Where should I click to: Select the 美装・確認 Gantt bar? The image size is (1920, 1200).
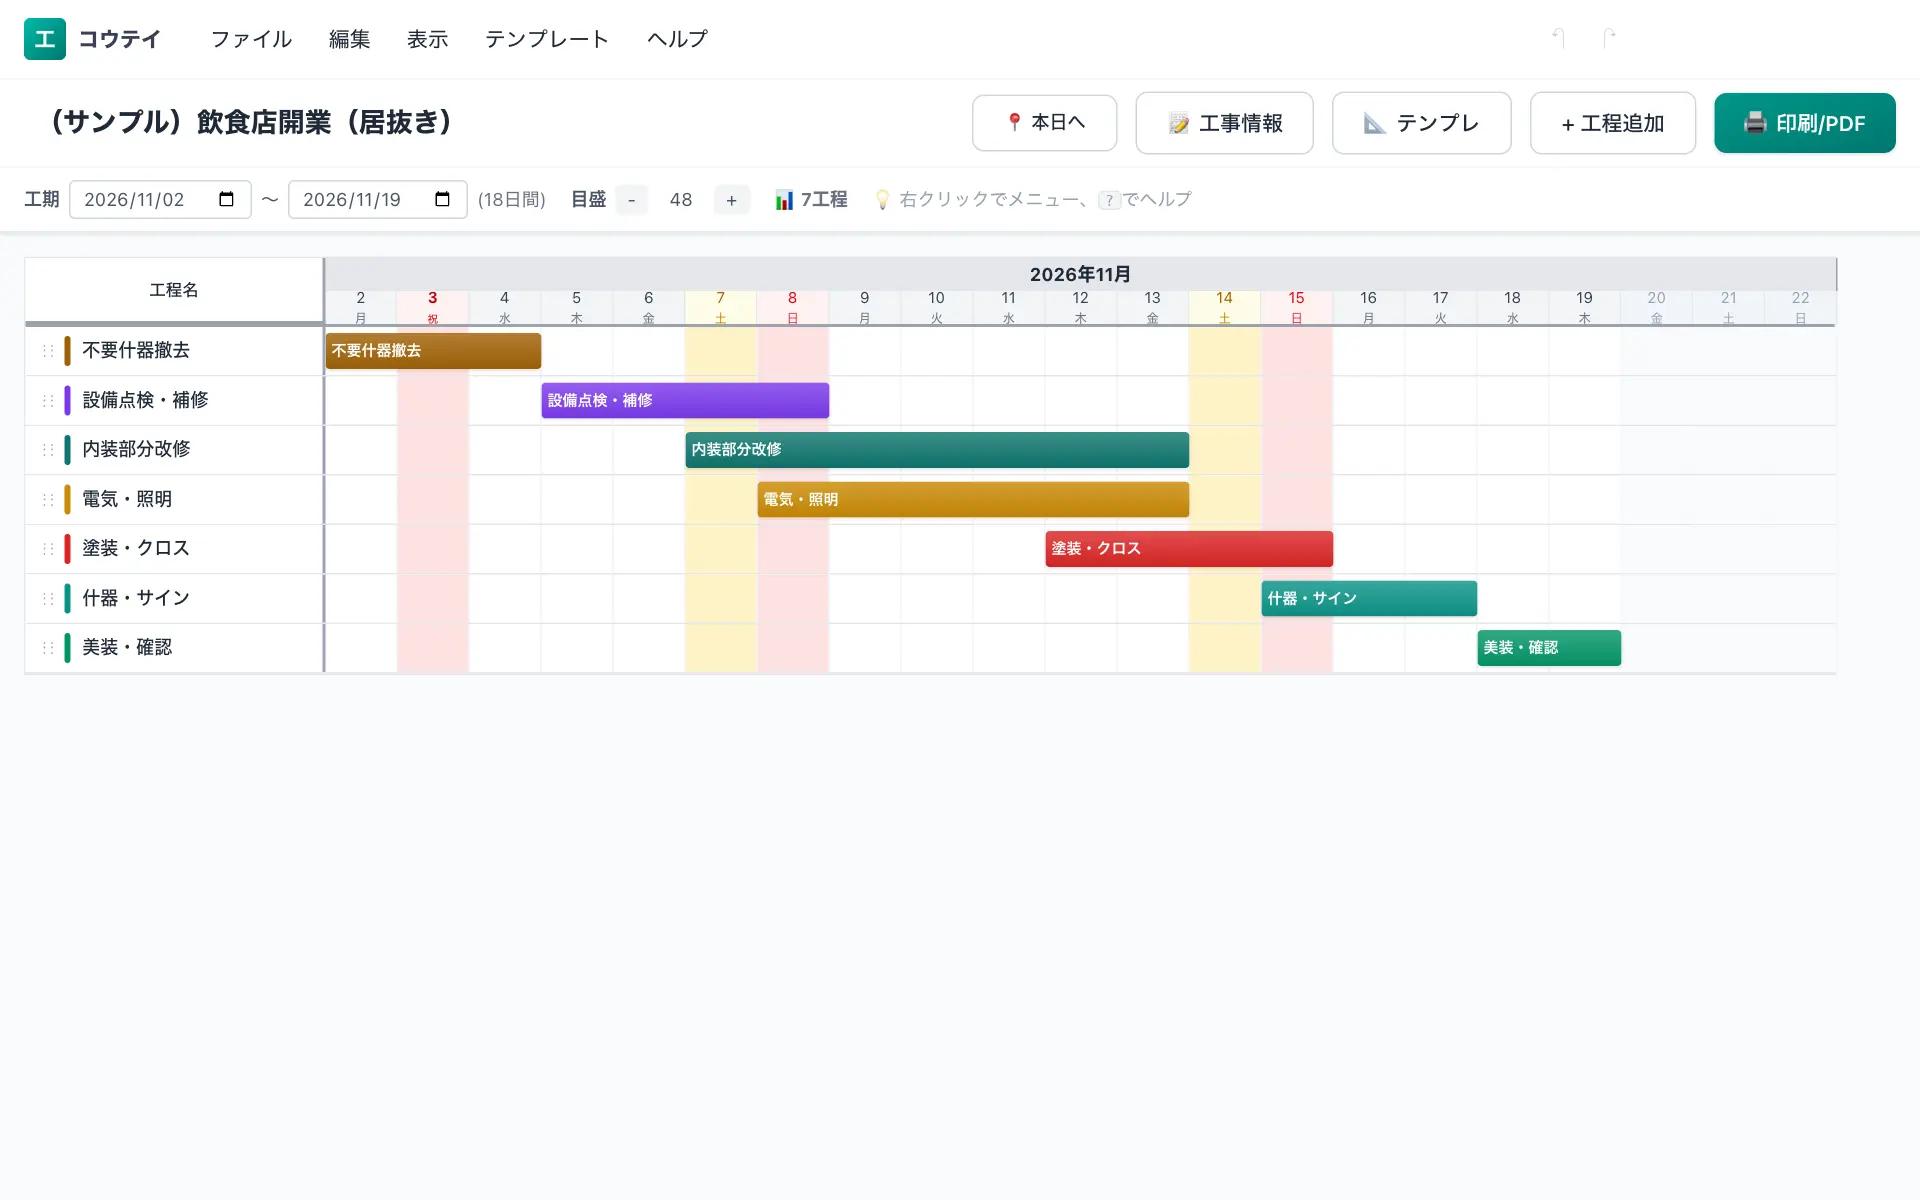[x=1549, y=648]
